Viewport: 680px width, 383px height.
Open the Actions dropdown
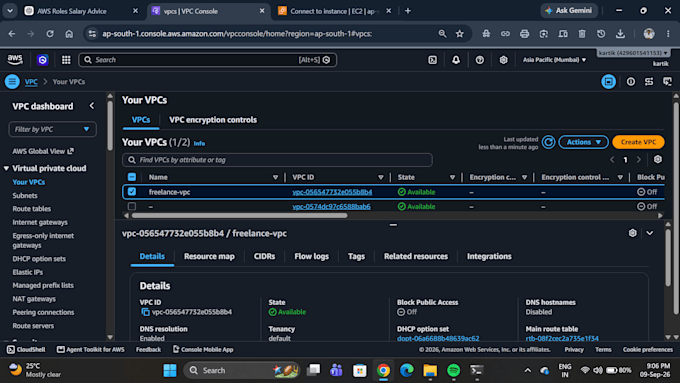[x=583, y=142]
